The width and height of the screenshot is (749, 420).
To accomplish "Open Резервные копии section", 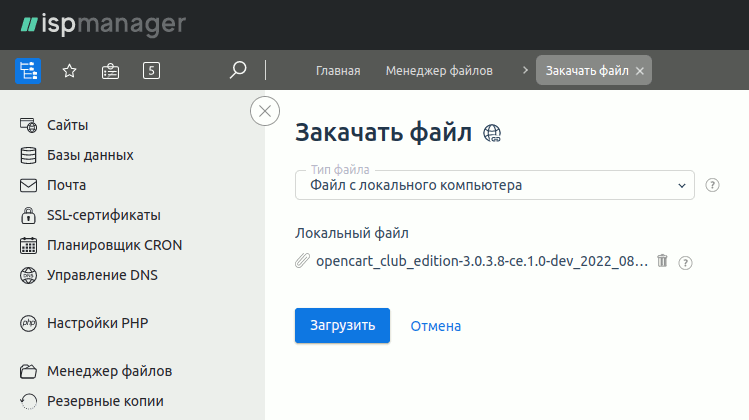I will click(105, 401).
